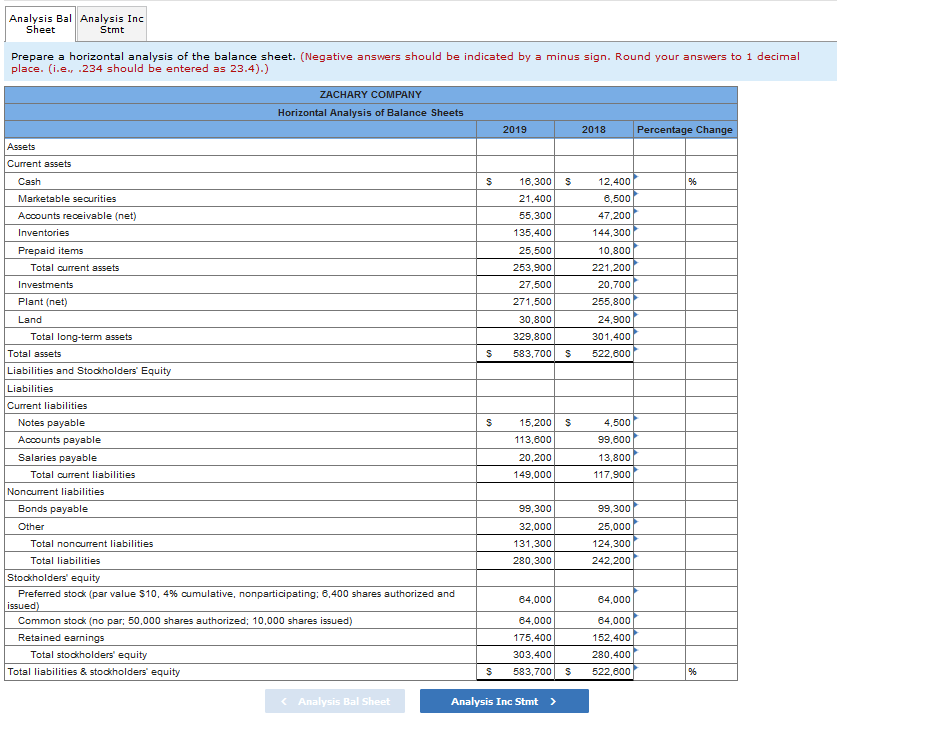Screen dimensions: 936x753
Task: Click the percent sign cell in the Cash row
Action: click(x=695, y=181)
